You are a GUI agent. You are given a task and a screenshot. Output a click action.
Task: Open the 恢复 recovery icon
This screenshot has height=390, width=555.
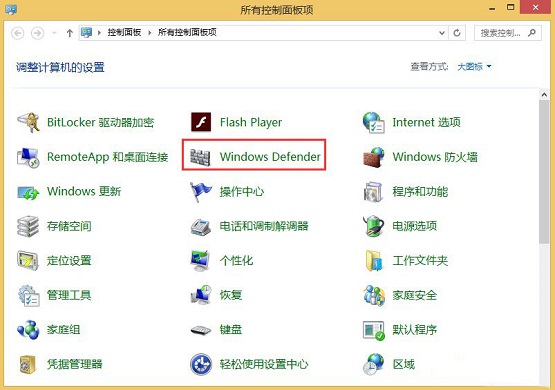pyautogui.click(x=201, y=295)
